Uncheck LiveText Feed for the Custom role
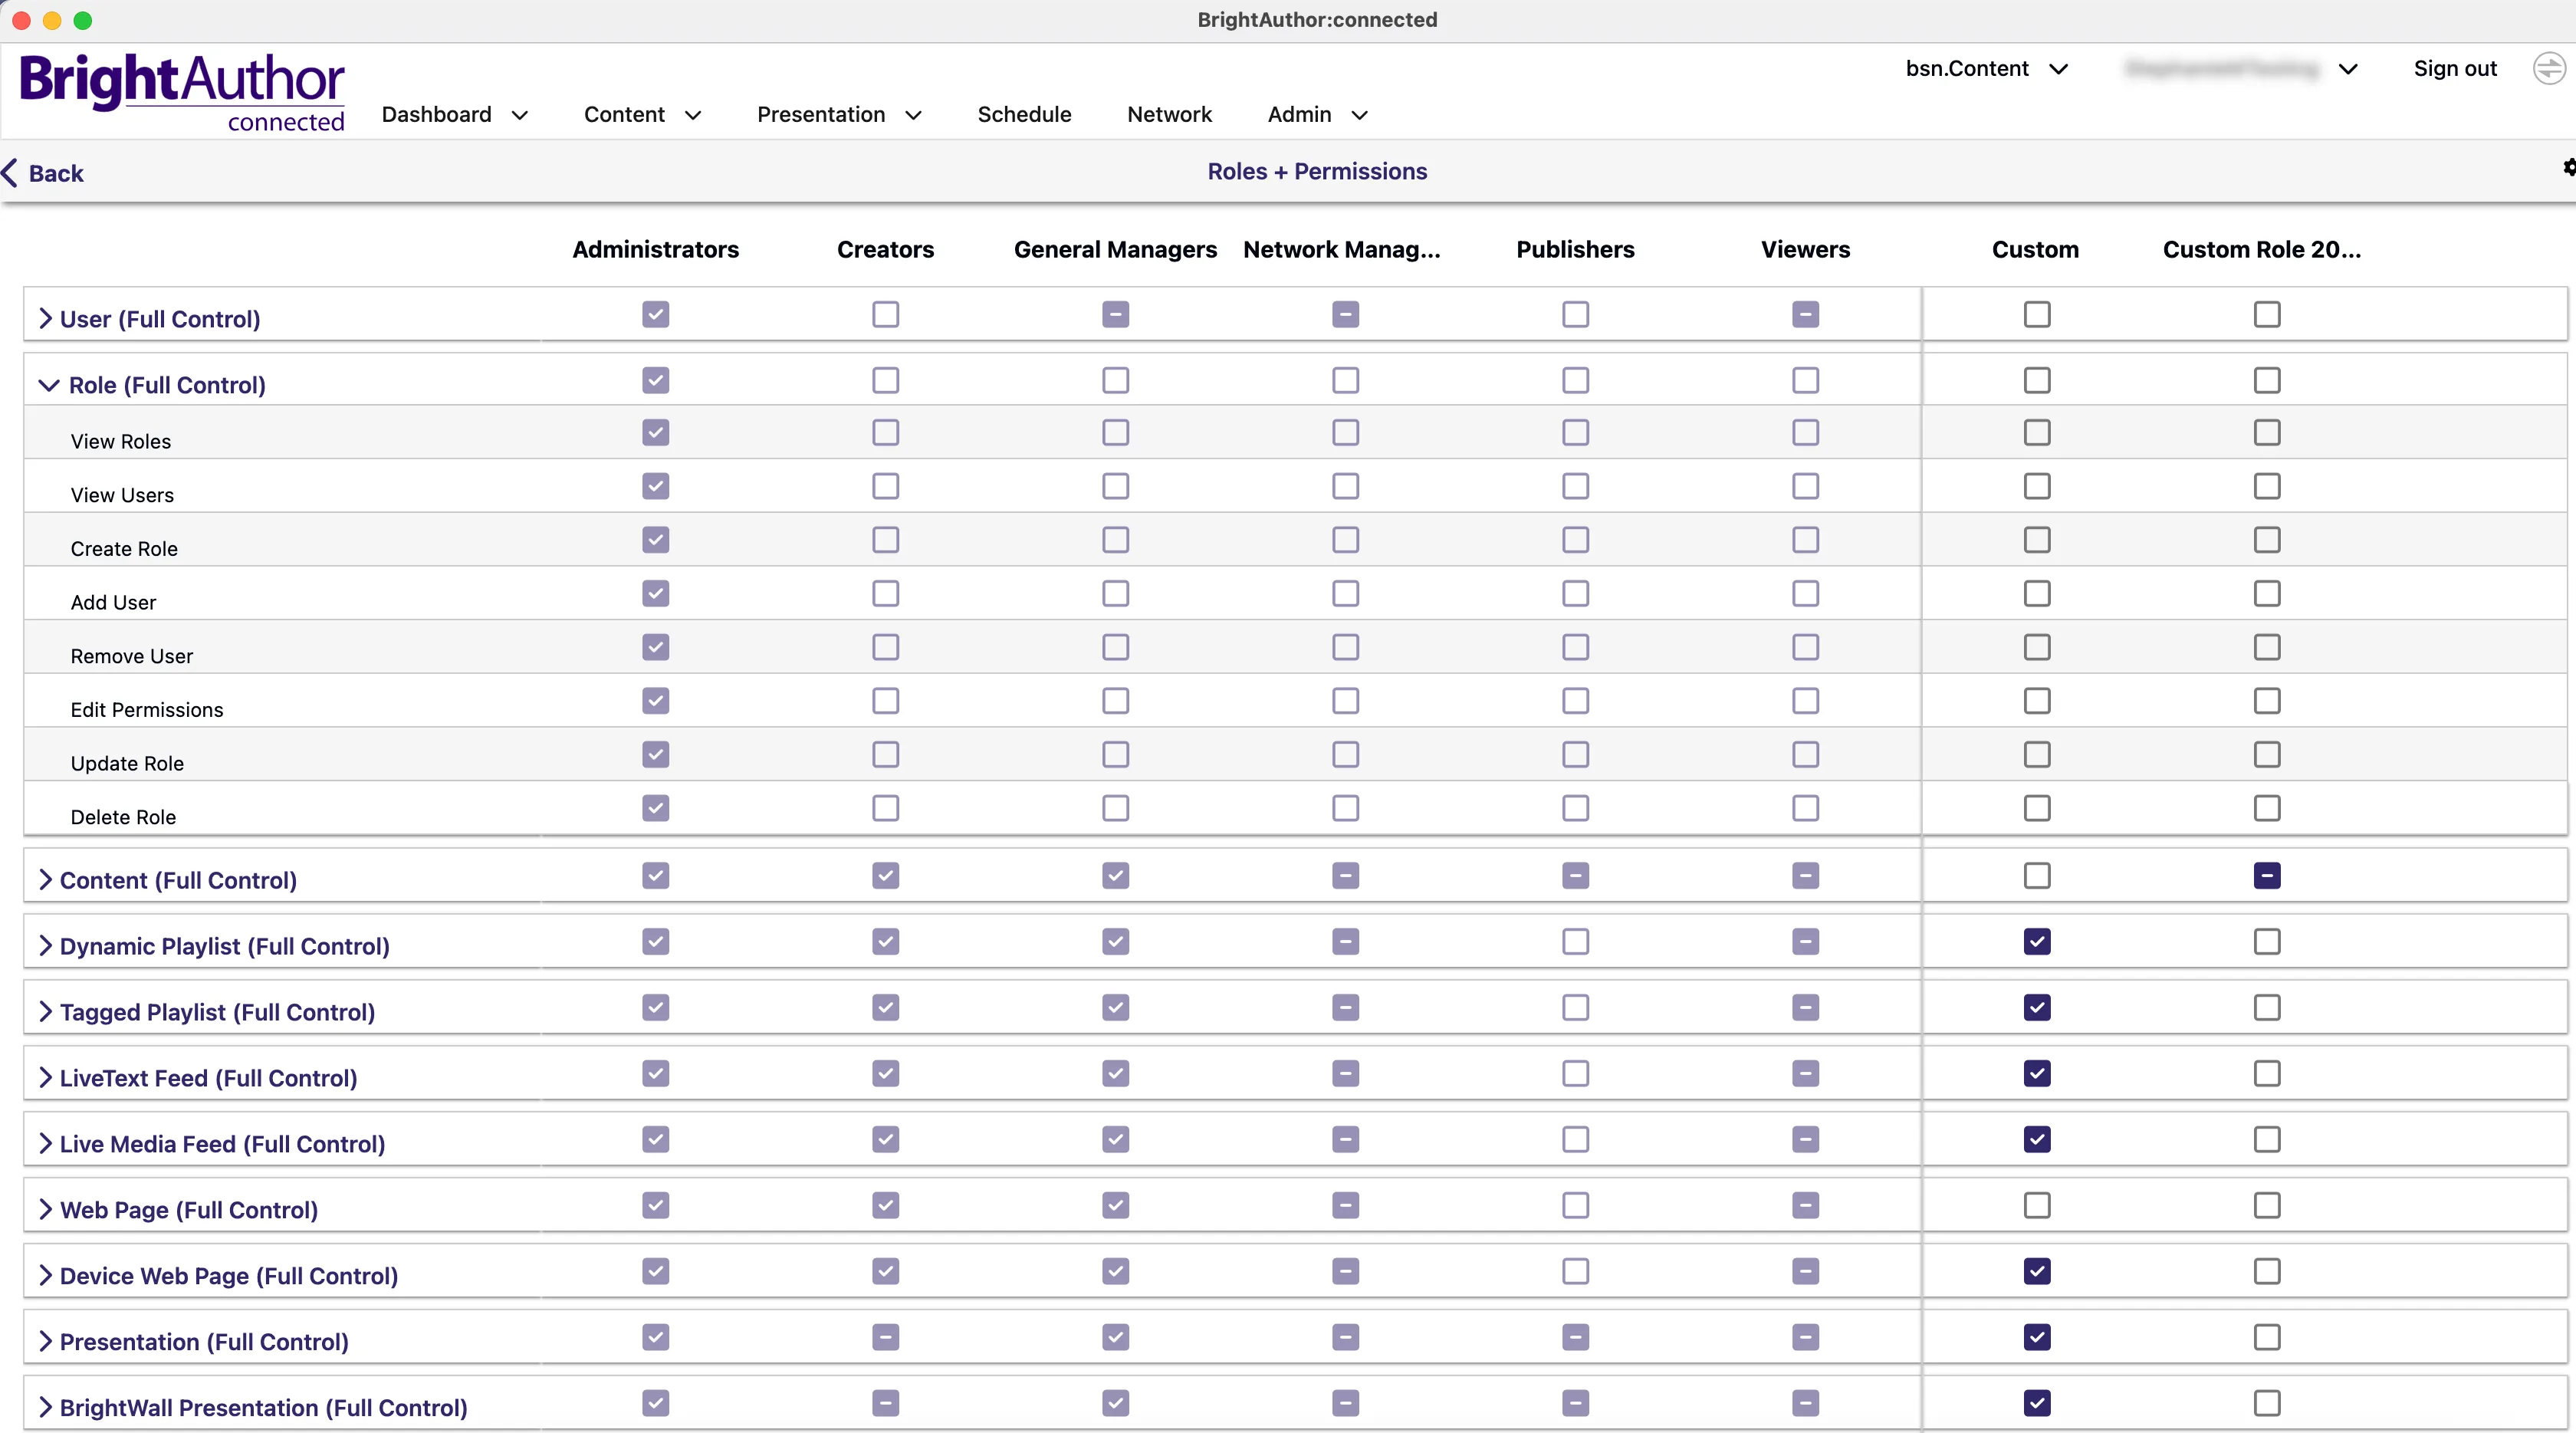Screen dimensions: 2576x1433 tap(2036, 1073)
